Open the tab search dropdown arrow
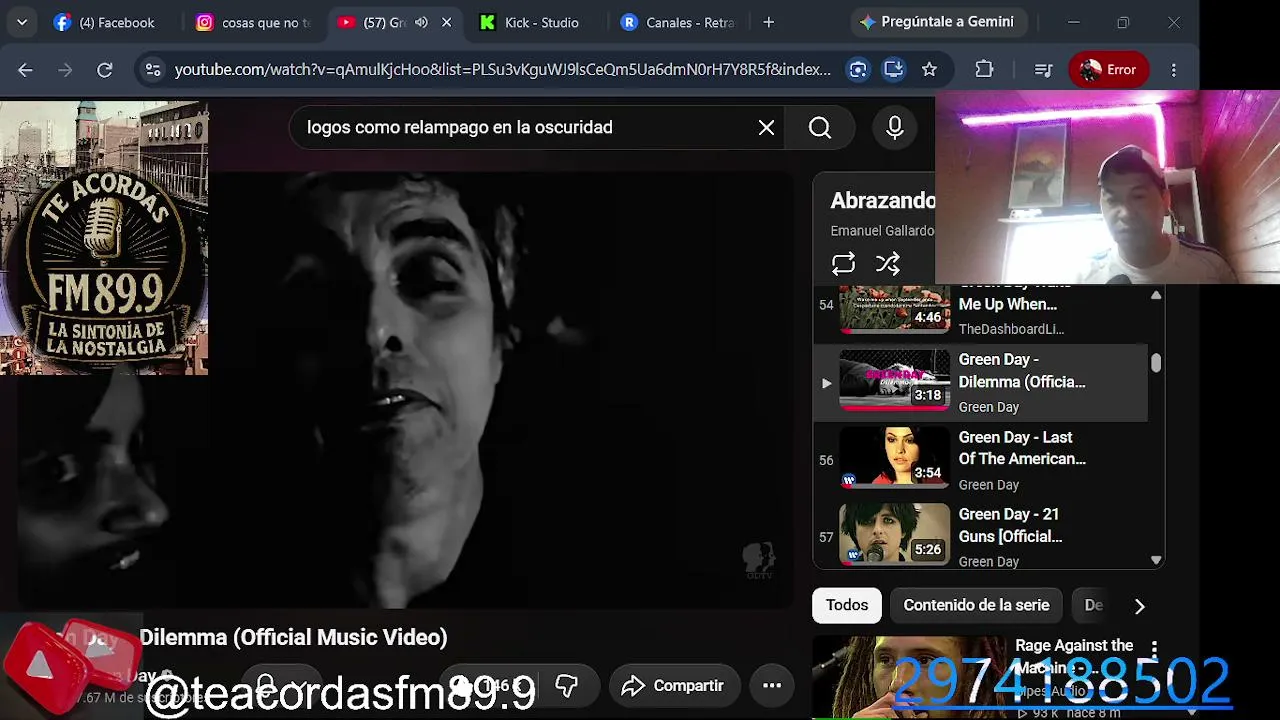The height and width of the screenshot is (720, 1280). (22, 22)
